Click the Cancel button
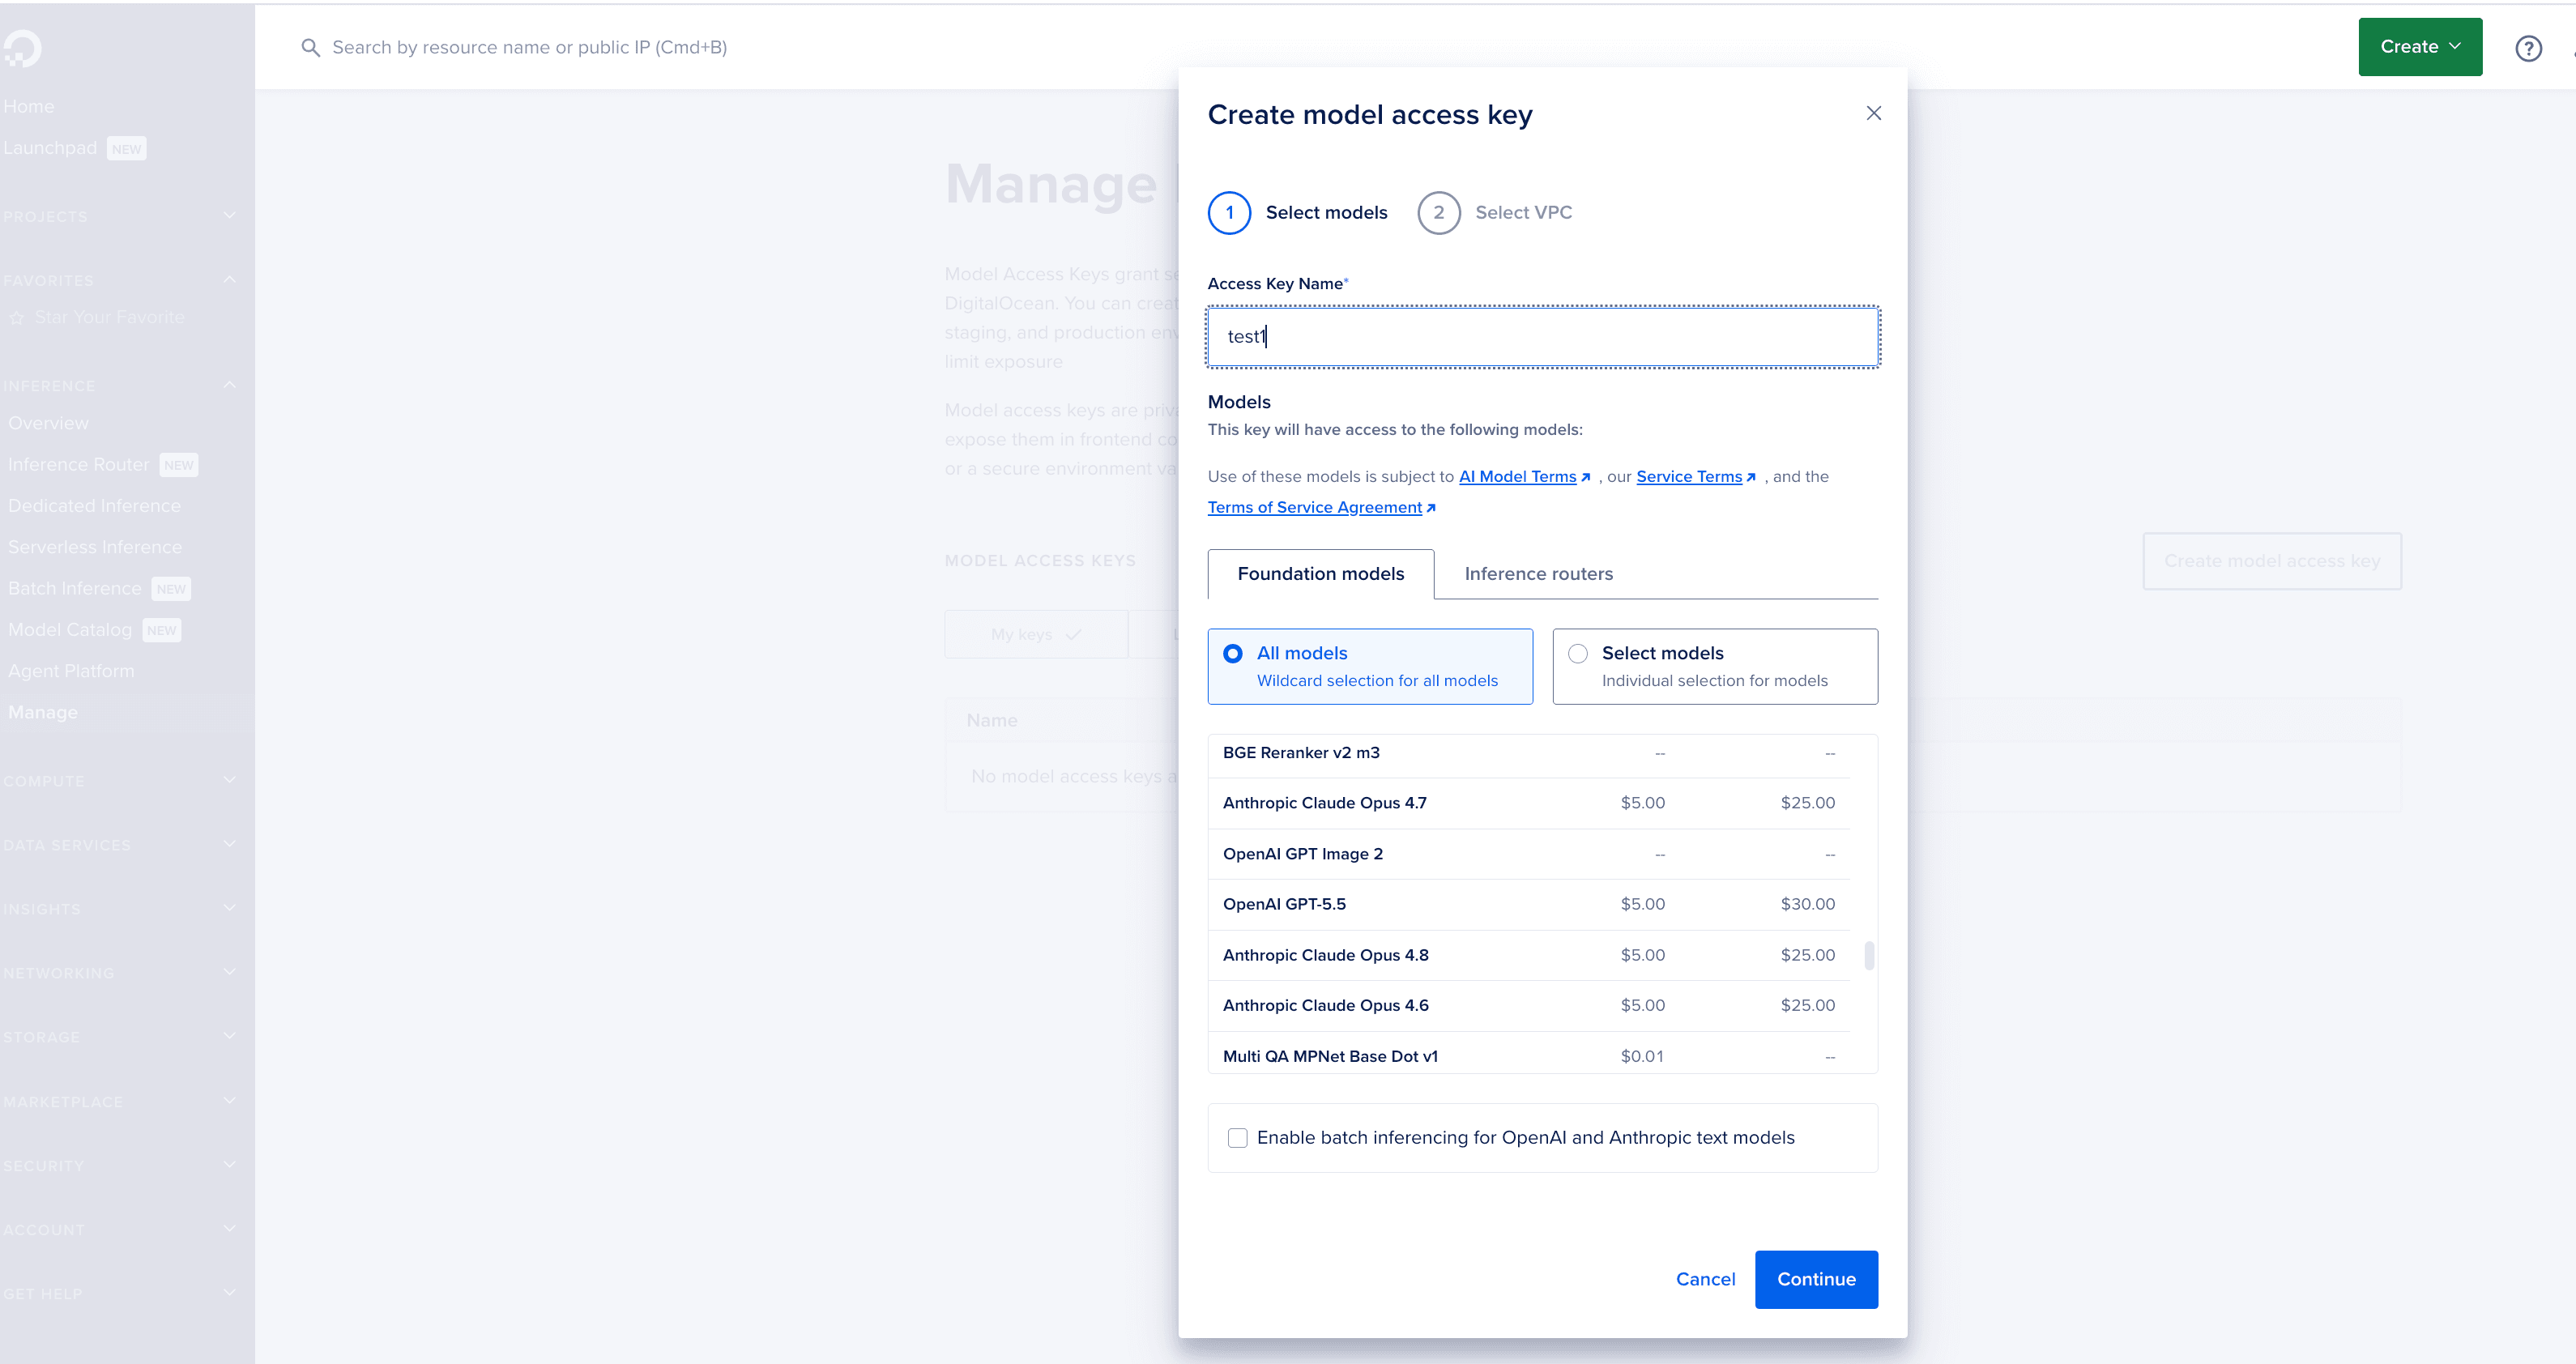This screenshot has width=2576, height=1364. pyautogui.click(x=1705, y=1279)
